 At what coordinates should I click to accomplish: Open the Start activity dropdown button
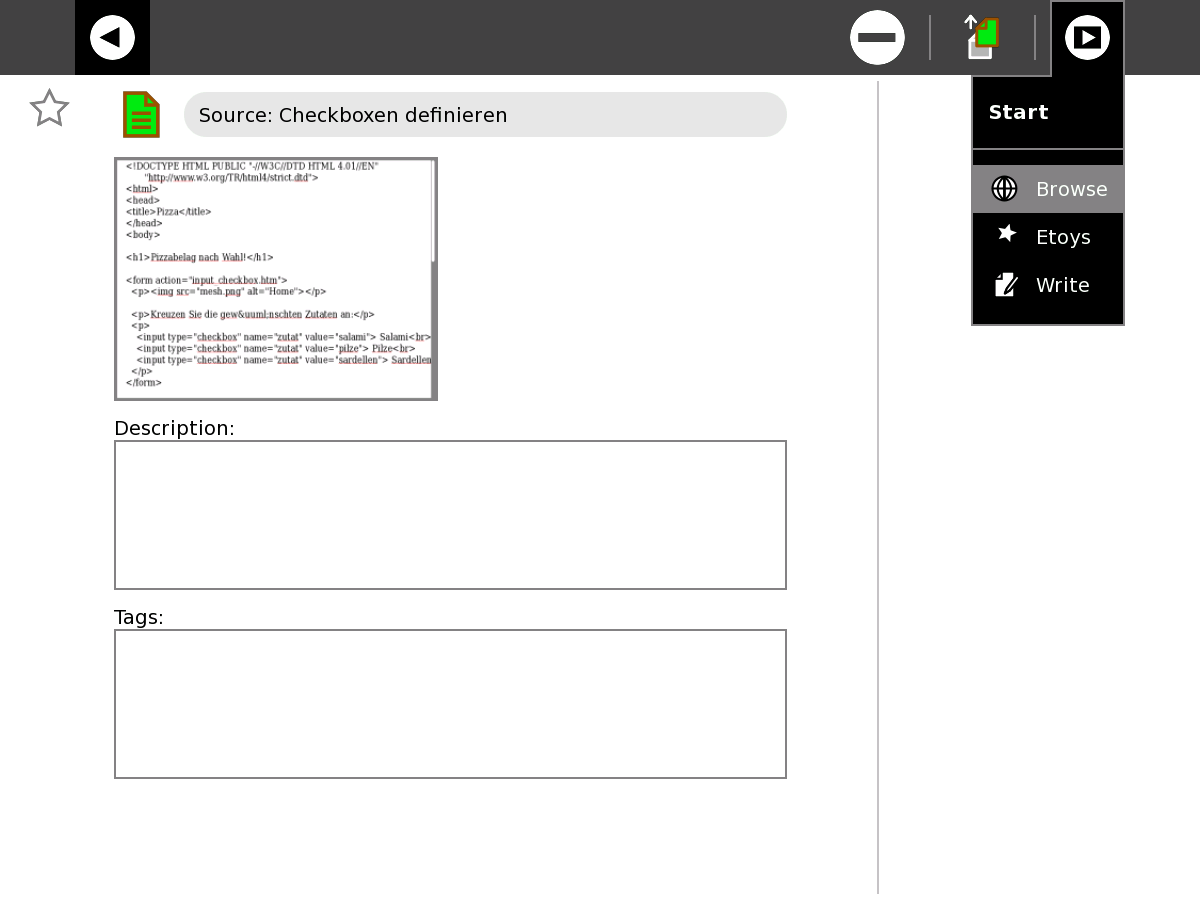point(1087,38)
